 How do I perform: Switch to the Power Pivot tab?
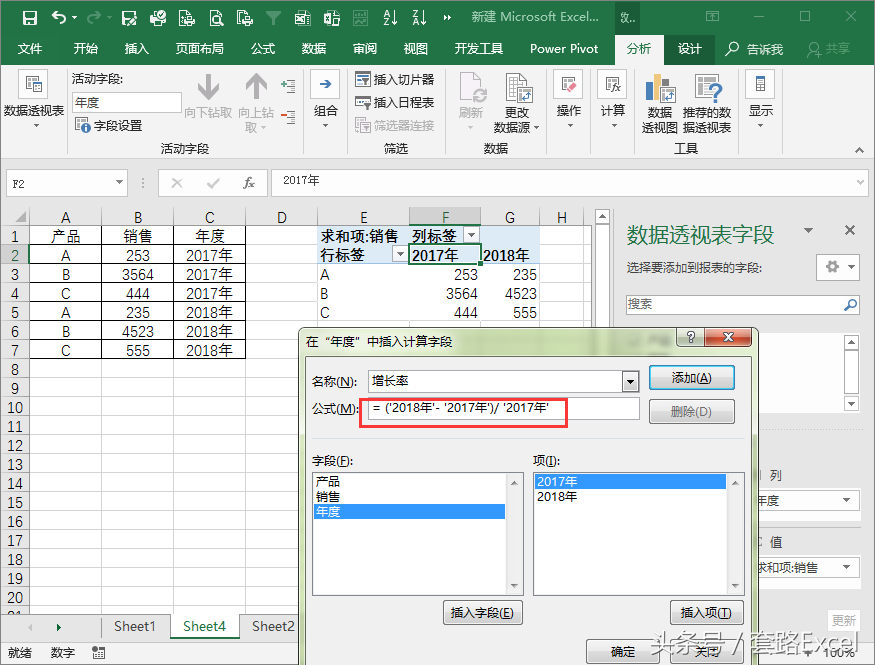click(x=564, y=49)
